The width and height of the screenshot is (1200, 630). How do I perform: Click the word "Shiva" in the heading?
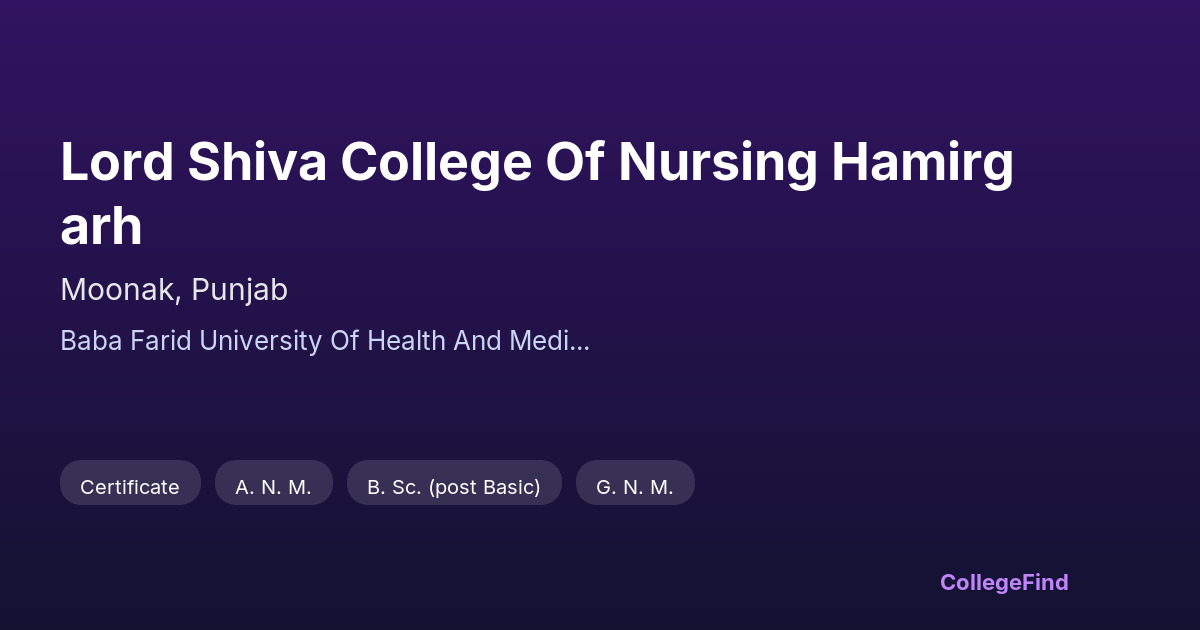[x=256, y=162]
